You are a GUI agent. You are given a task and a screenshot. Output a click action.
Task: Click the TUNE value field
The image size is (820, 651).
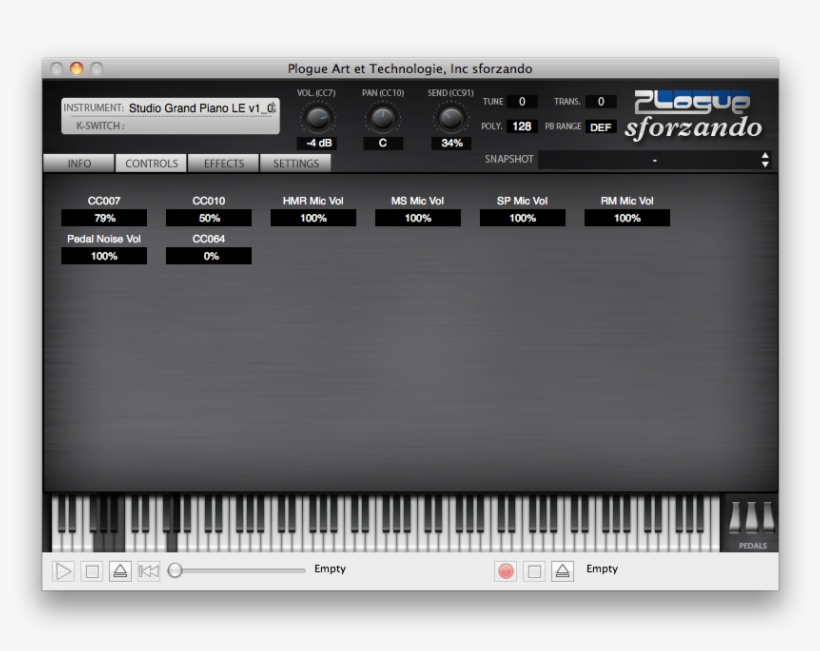tap(522, 101)
